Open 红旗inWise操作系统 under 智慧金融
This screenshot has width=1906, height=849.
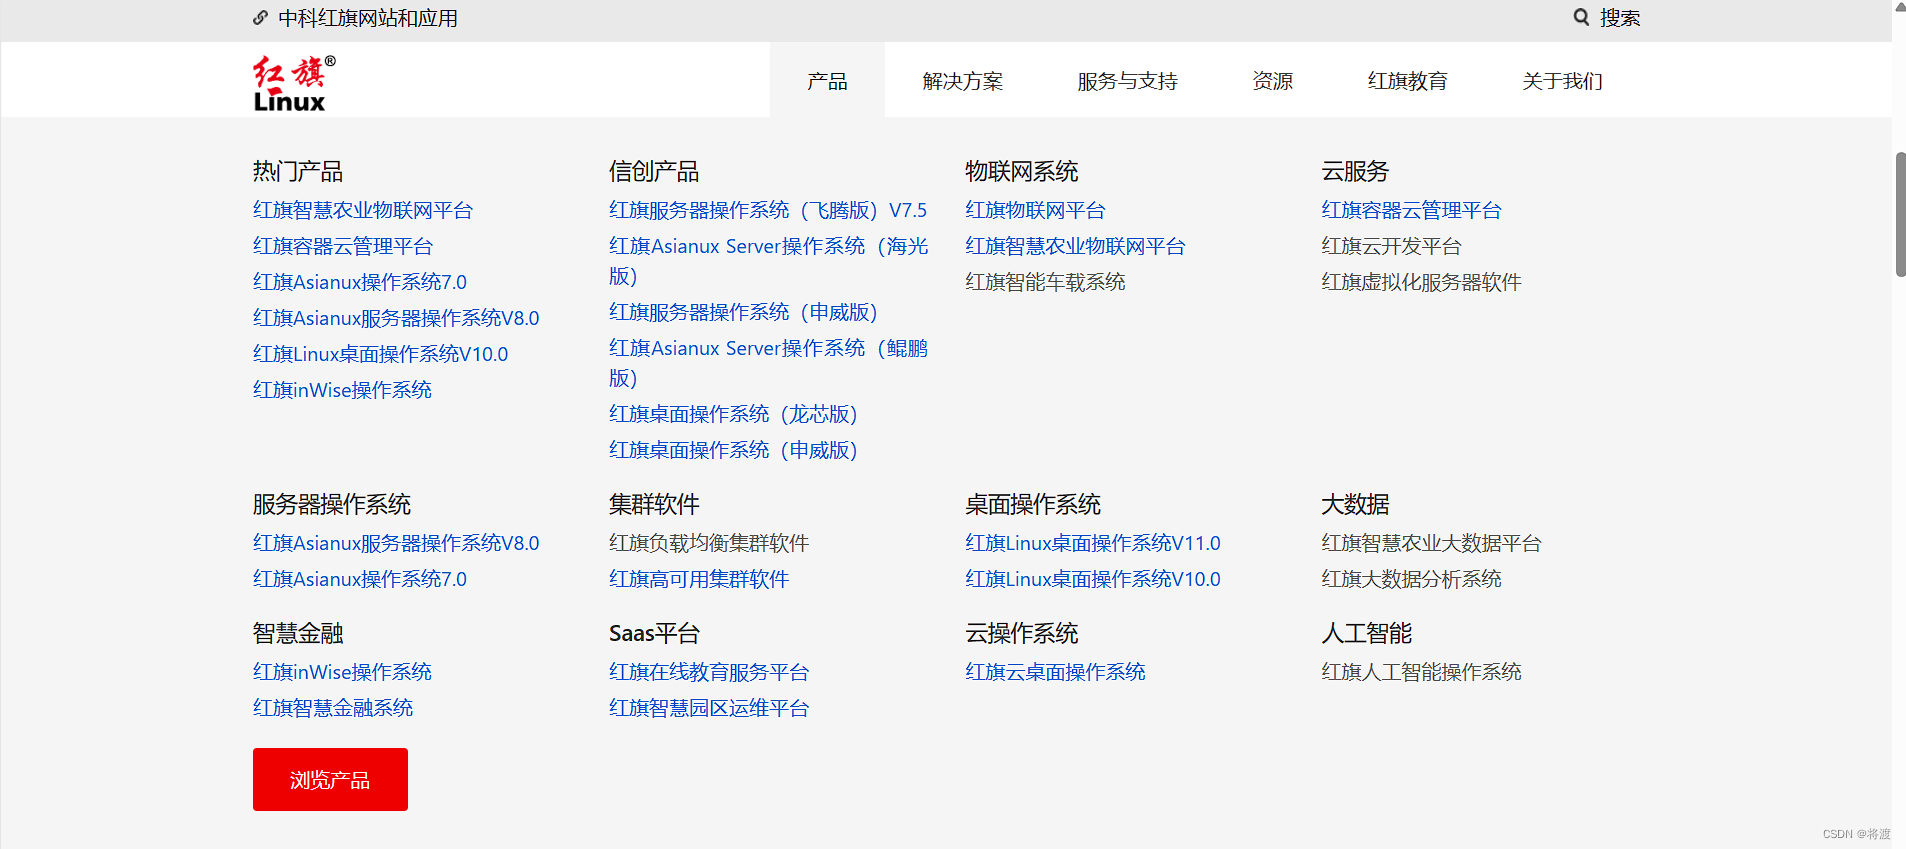[342, 672]
